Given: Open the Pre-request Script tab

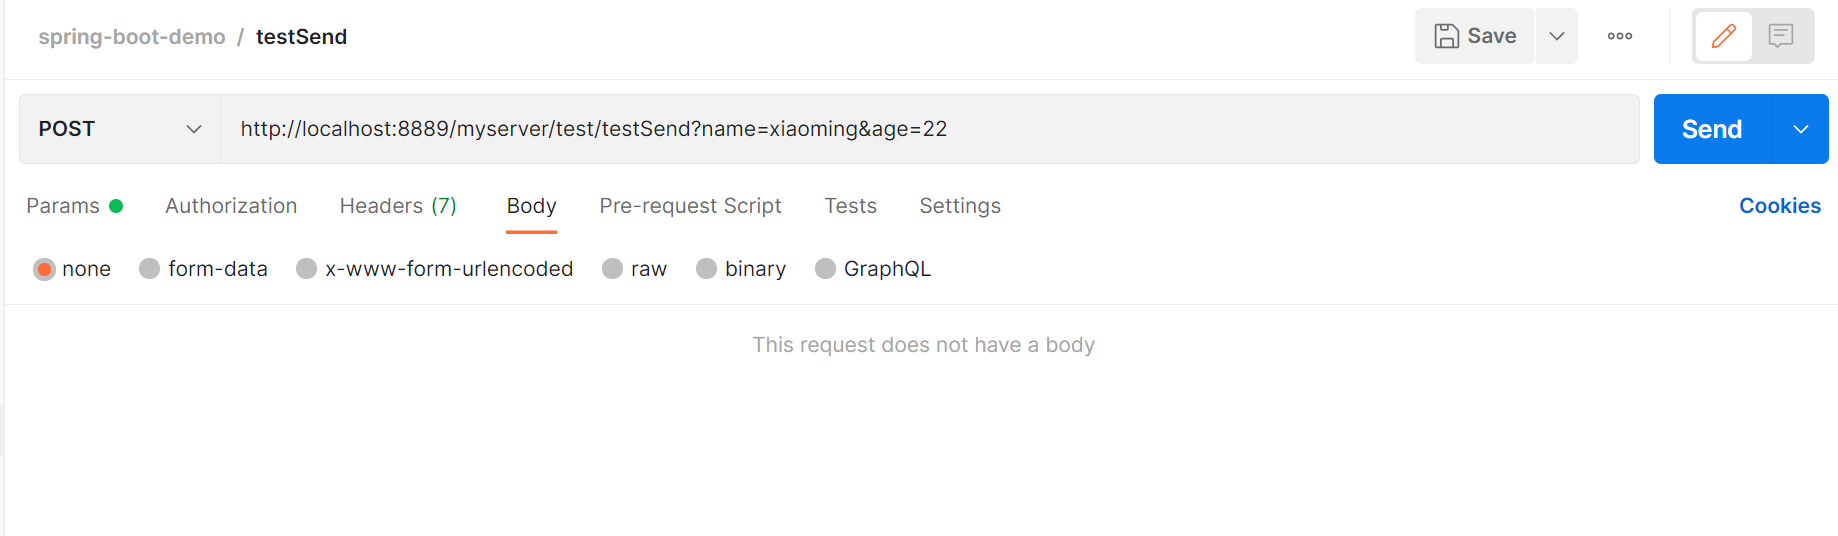Looking at the screenshot, I should tap(690, 206).
